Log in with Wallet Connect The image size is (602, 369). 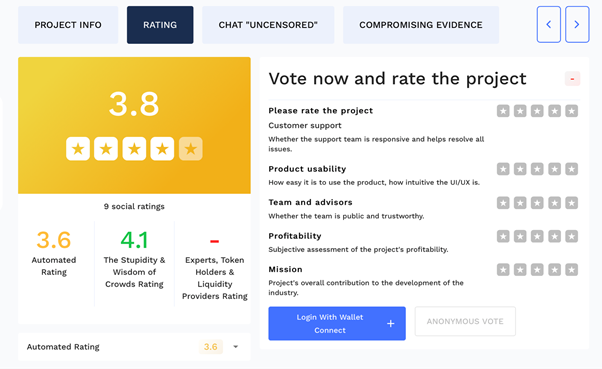[x=337, y=323]
